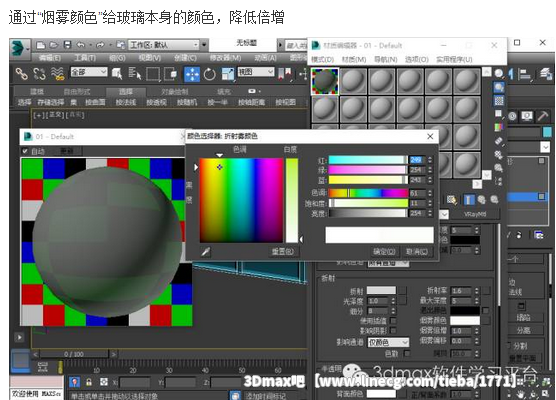
Task: Click the map button beside the 烟雾颜色 swatch
Action: (486, 321)
